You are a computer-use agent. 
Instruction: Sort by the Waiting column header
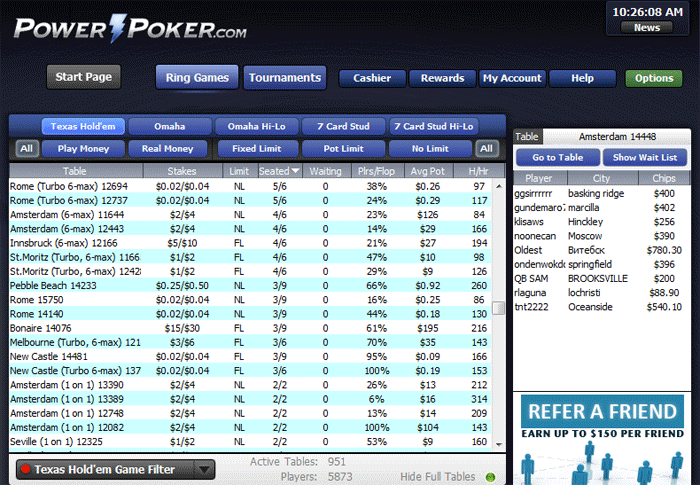[x=325, y=171]
